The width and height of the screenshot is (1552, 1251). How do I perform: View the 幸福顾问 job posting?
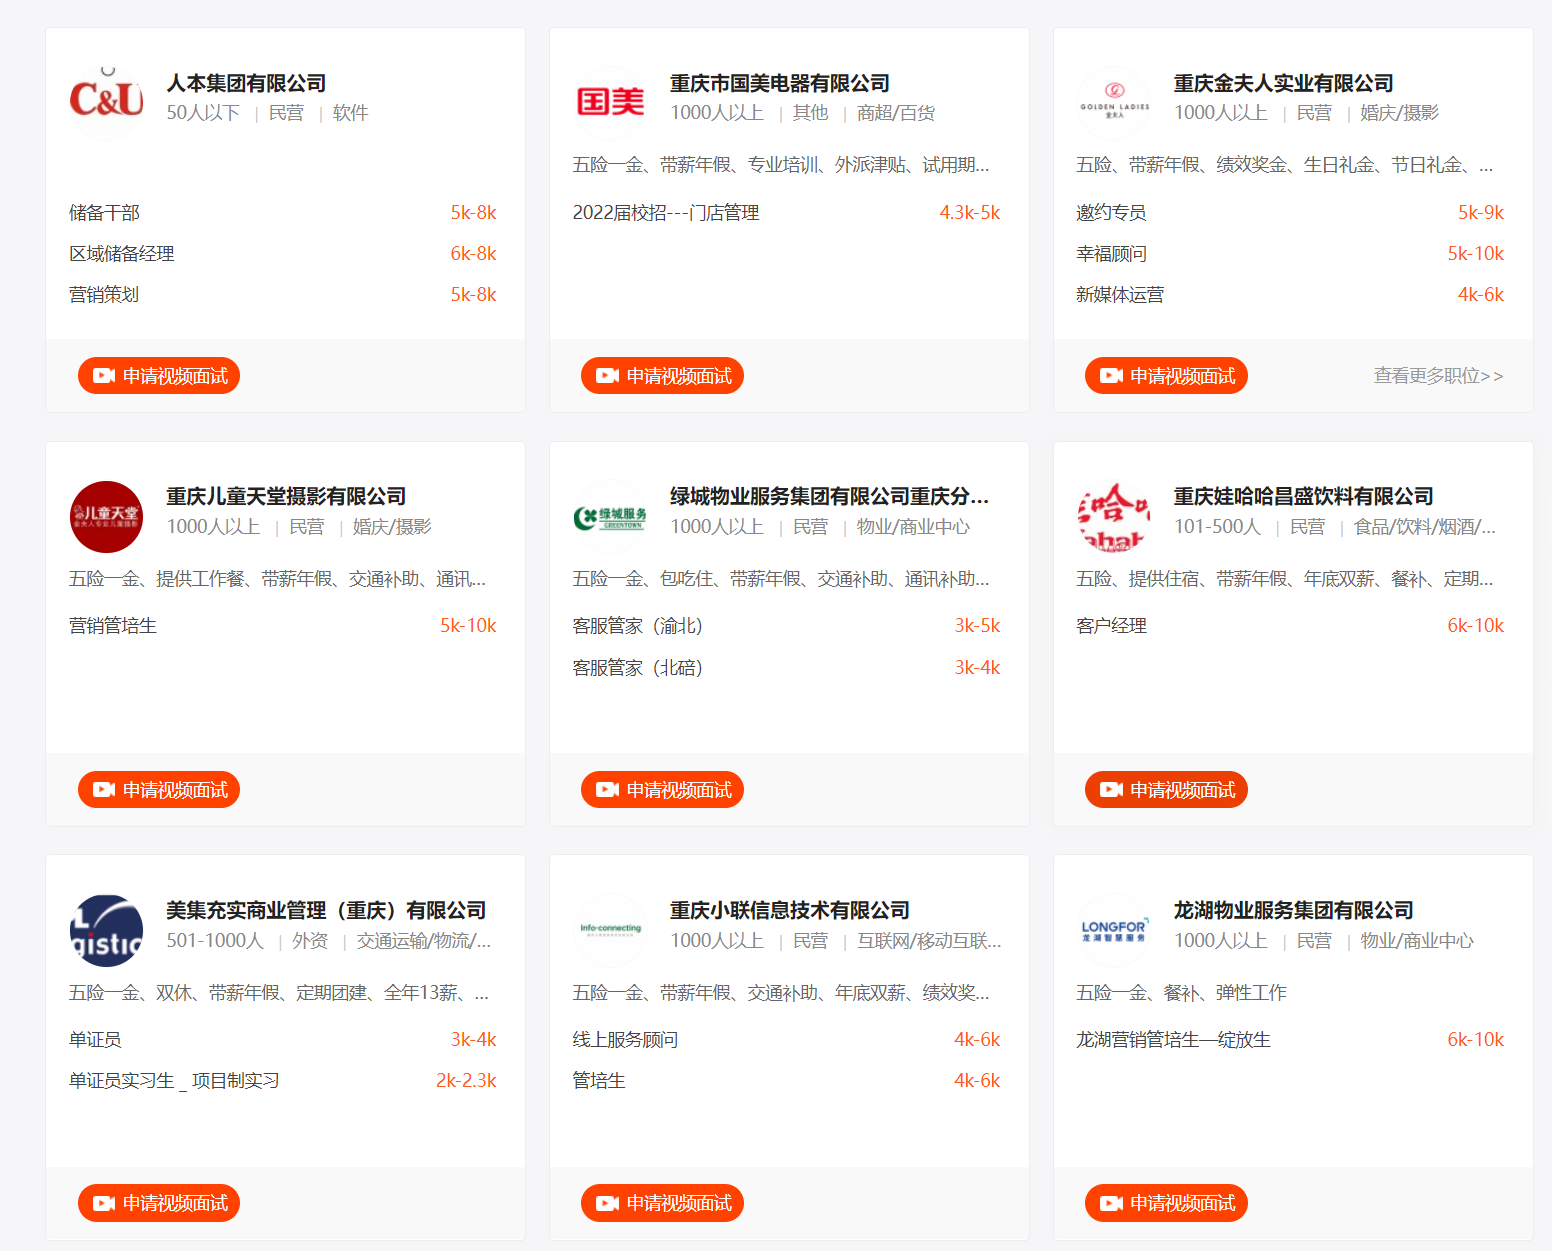click(1111, 254)
